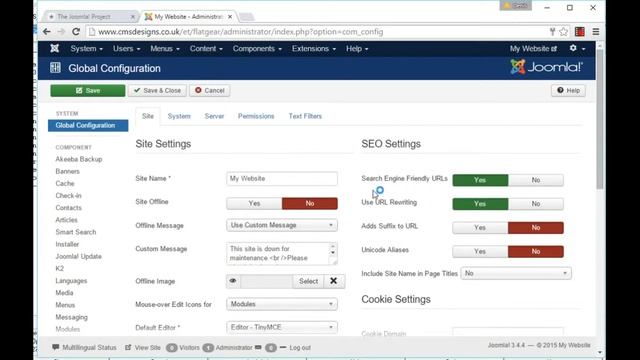Click the Global Configuration header icon
Viewport: 640px width, 360px height.
point(55,68)
